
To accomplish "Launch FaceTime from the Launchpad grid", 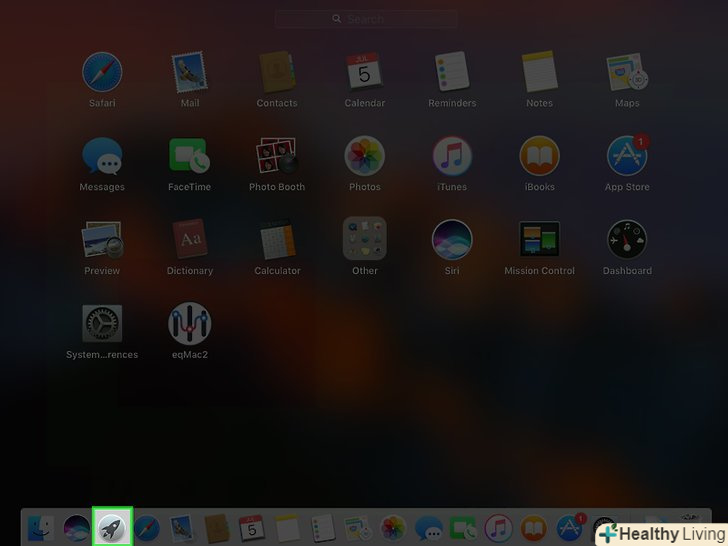I will tap(189, 156).
